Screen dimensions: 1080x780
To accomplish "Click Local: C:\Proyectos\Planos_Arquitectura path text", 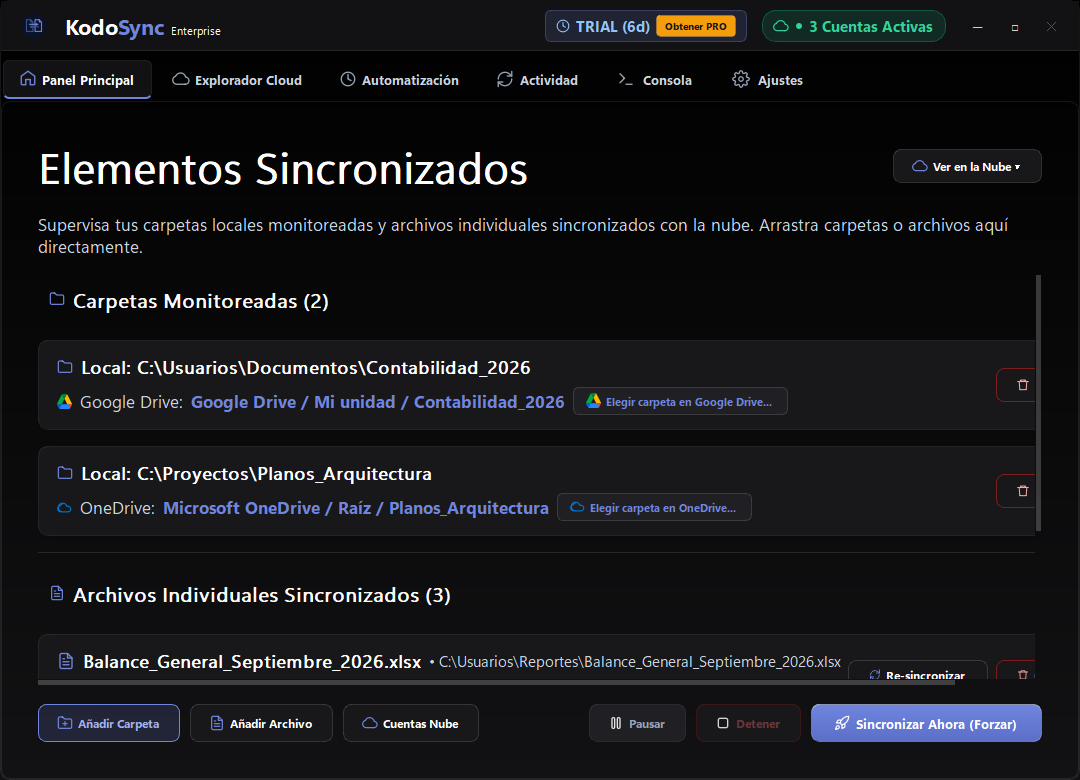I will pos(257,473).
